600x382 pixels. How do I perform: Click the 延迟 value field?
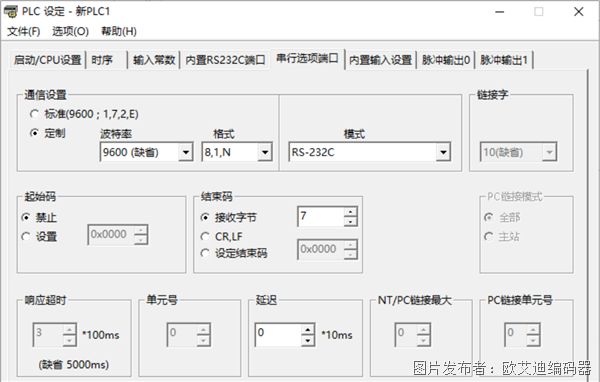point(278,335)
